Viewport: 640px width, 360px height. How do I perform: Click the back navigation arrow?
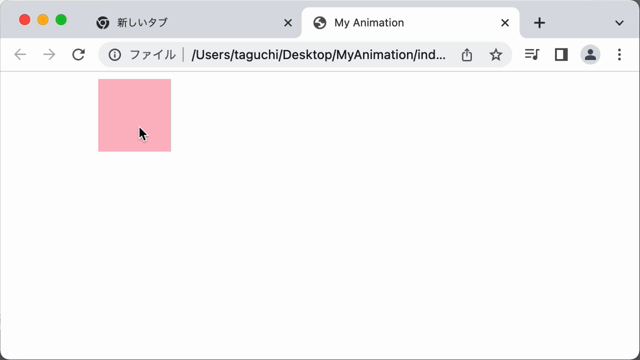[x=20, y=54]
